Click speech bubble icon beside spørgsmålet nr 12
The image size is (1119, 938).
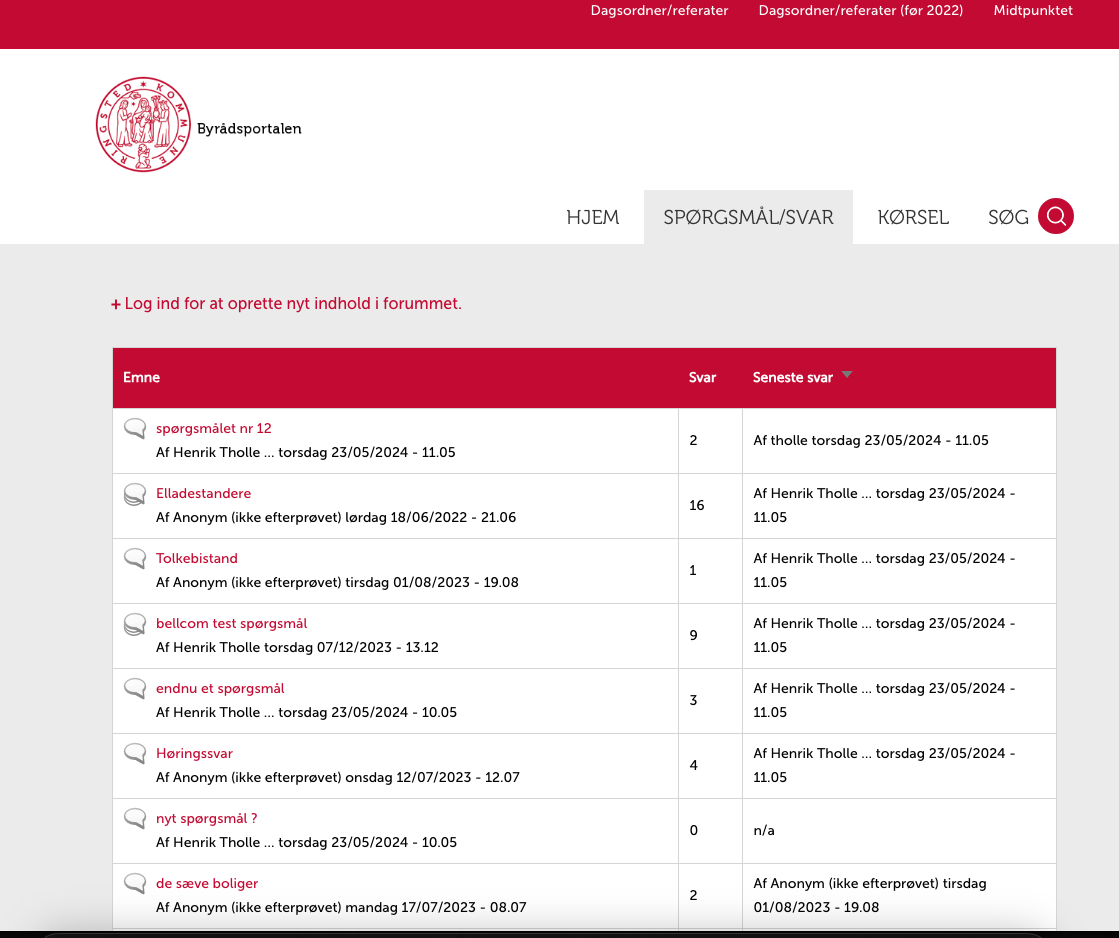tap(135, 429)
